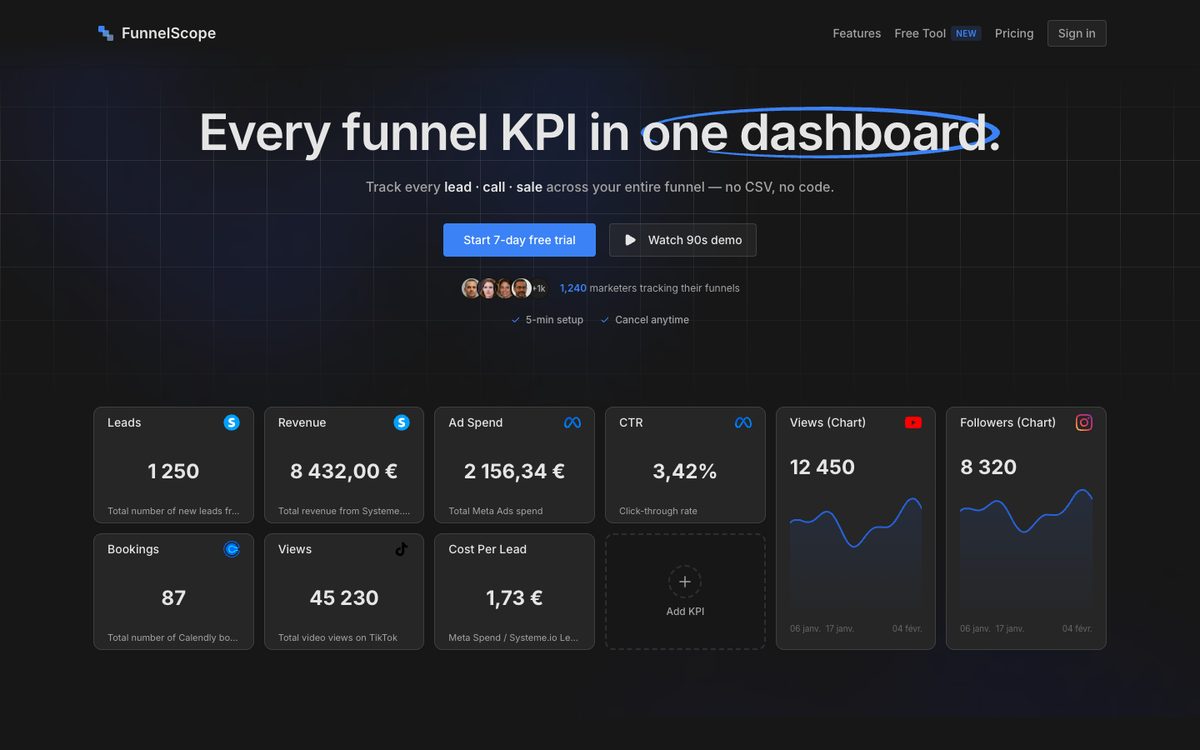Click the Views (Chart) card title

click(828, 423)
